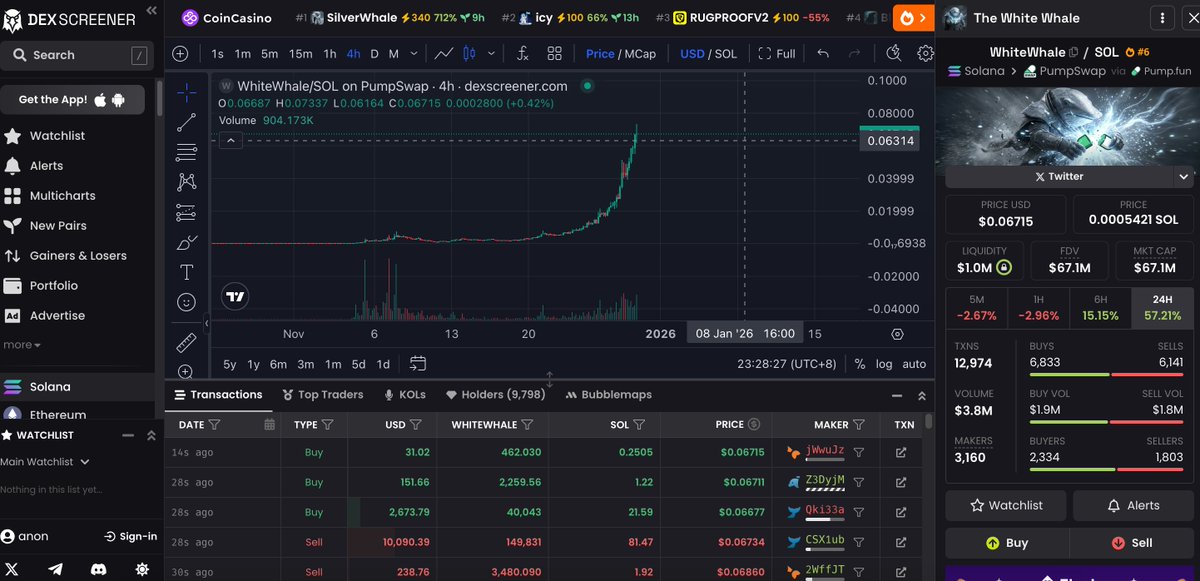Expand the watchlist panel double chevron
1200x581 pixels.
point(151,436)
